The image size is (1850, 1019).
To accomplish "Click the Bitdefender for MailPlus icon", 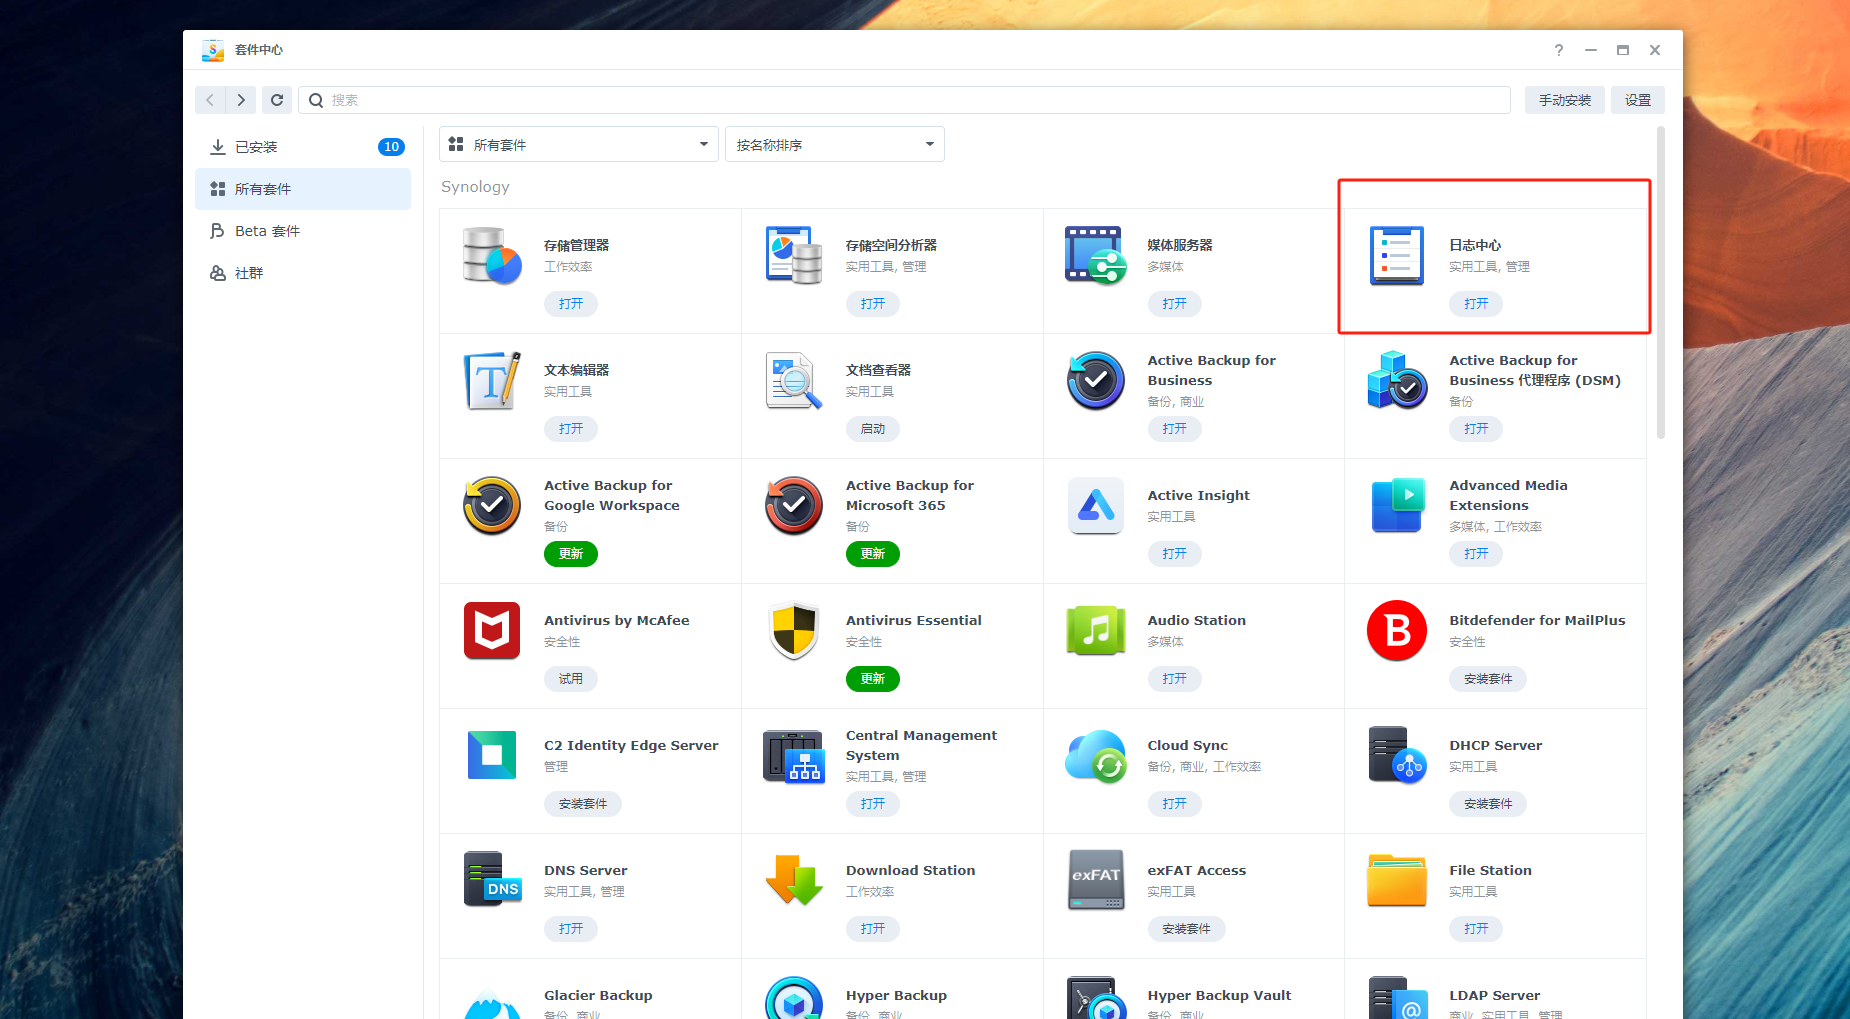I will (1397, 631).
